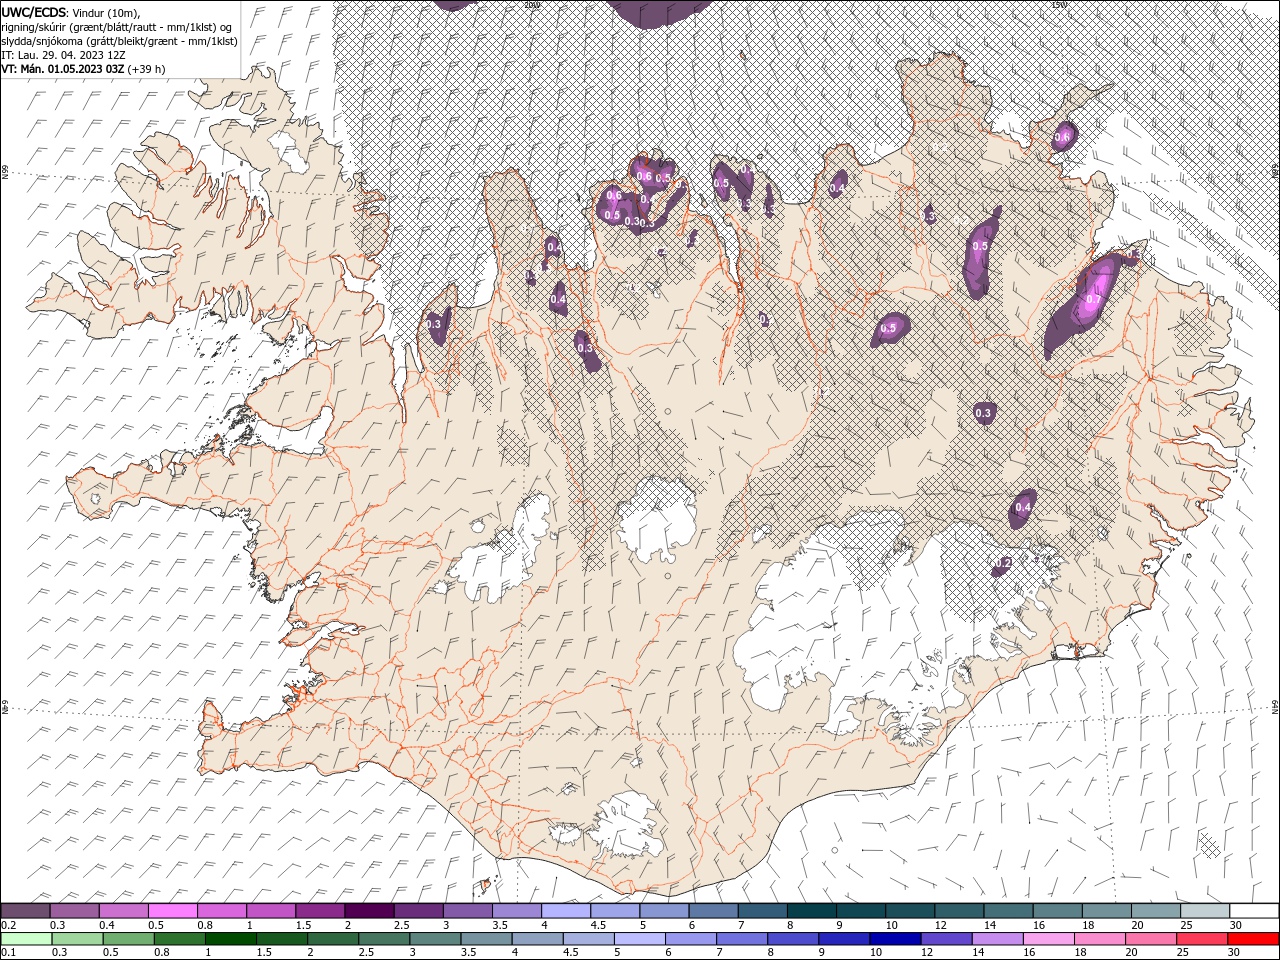Select the top-row legend swatch labeled 1

pos(270,910)
